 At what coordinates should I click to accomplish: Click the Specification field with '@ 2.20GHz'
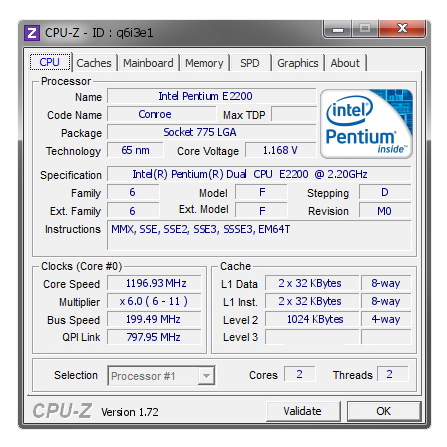(x=259, y=174)
